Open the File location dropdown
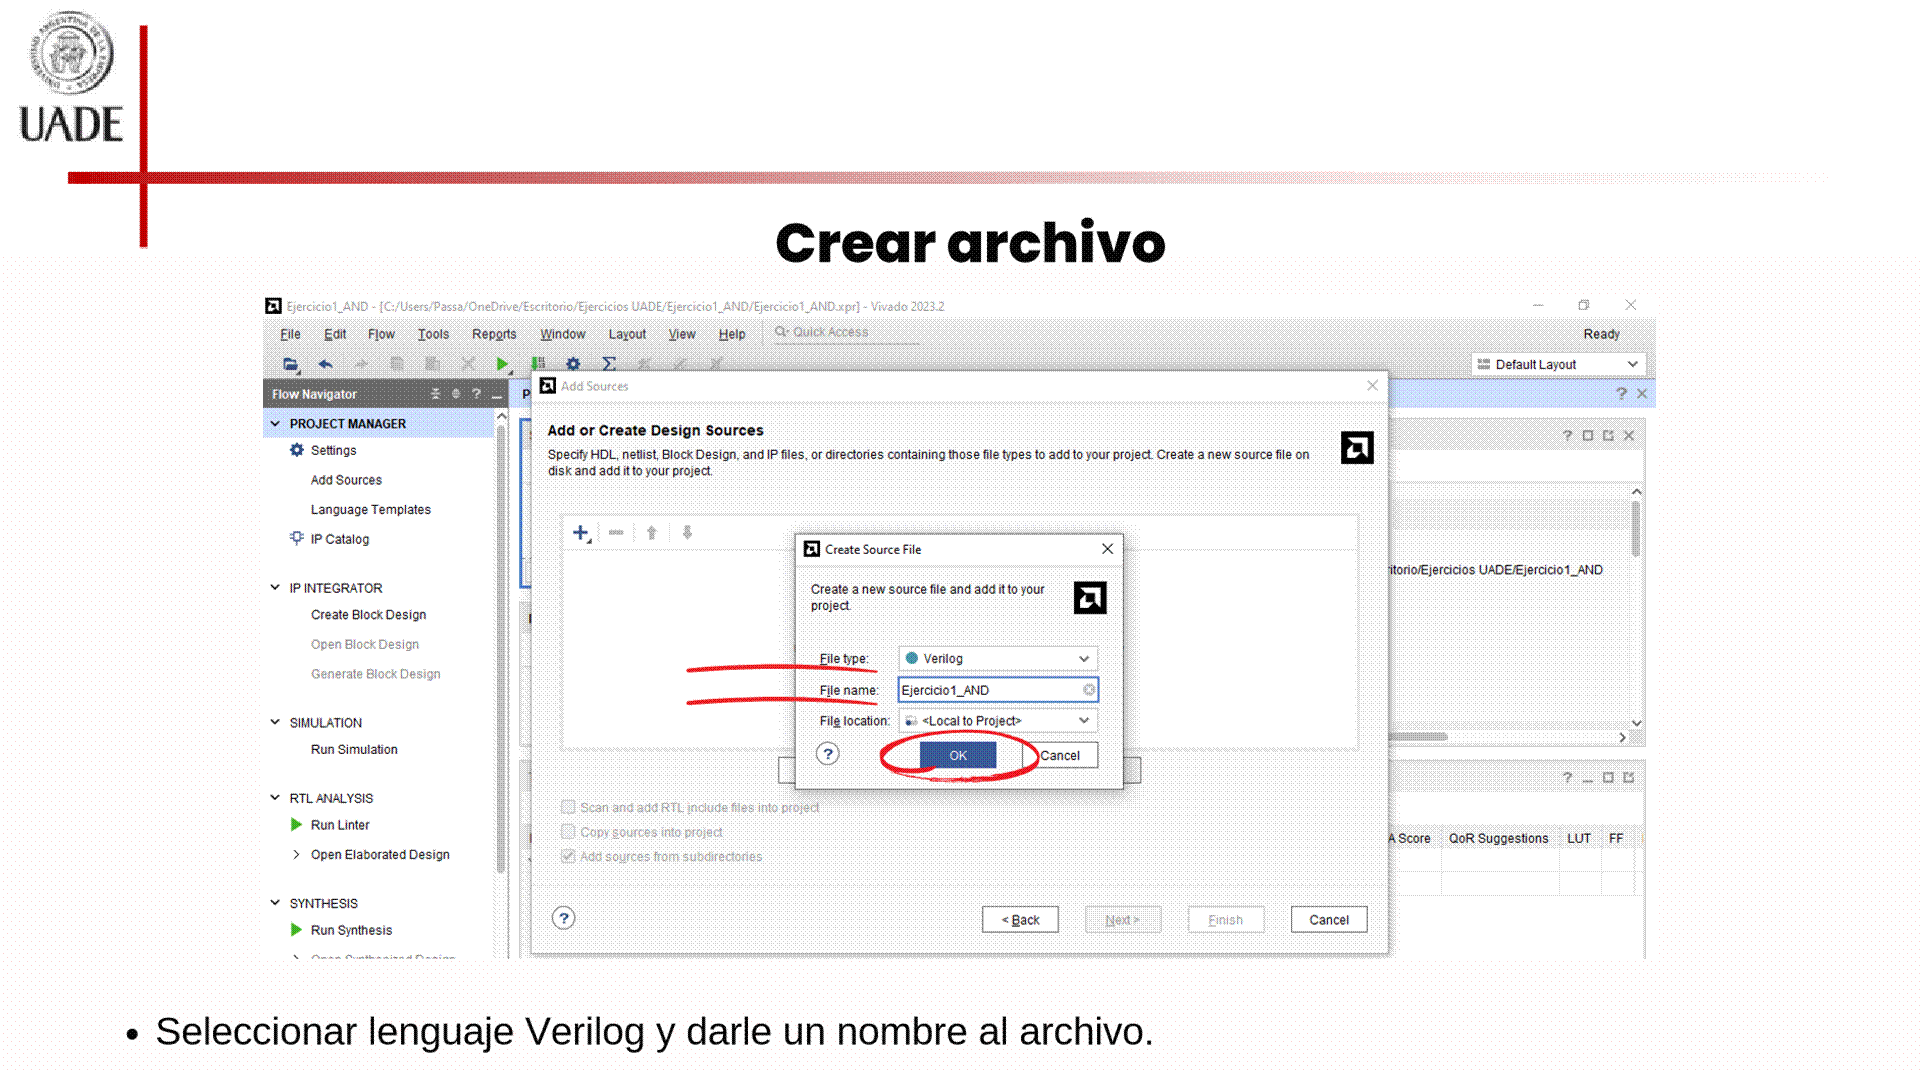 [997, 721]
